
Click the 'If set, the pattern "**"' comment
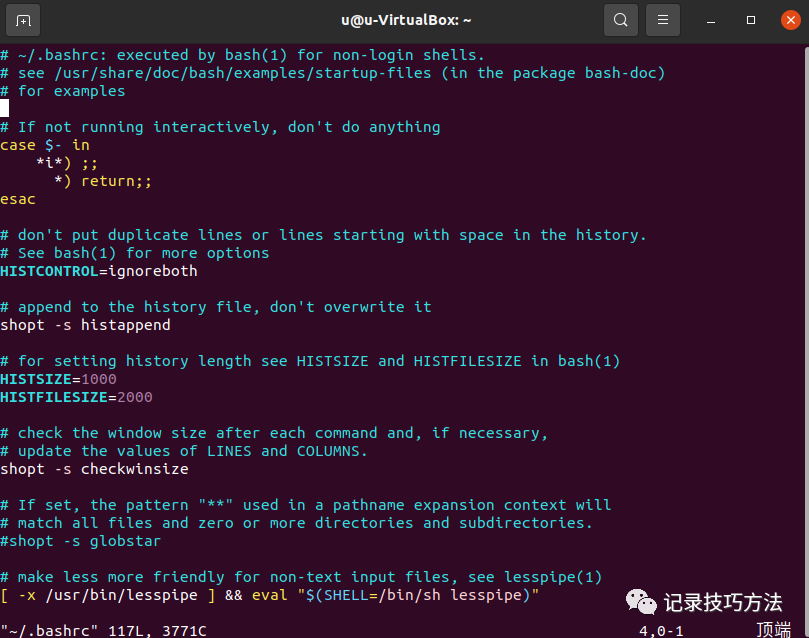305,505
